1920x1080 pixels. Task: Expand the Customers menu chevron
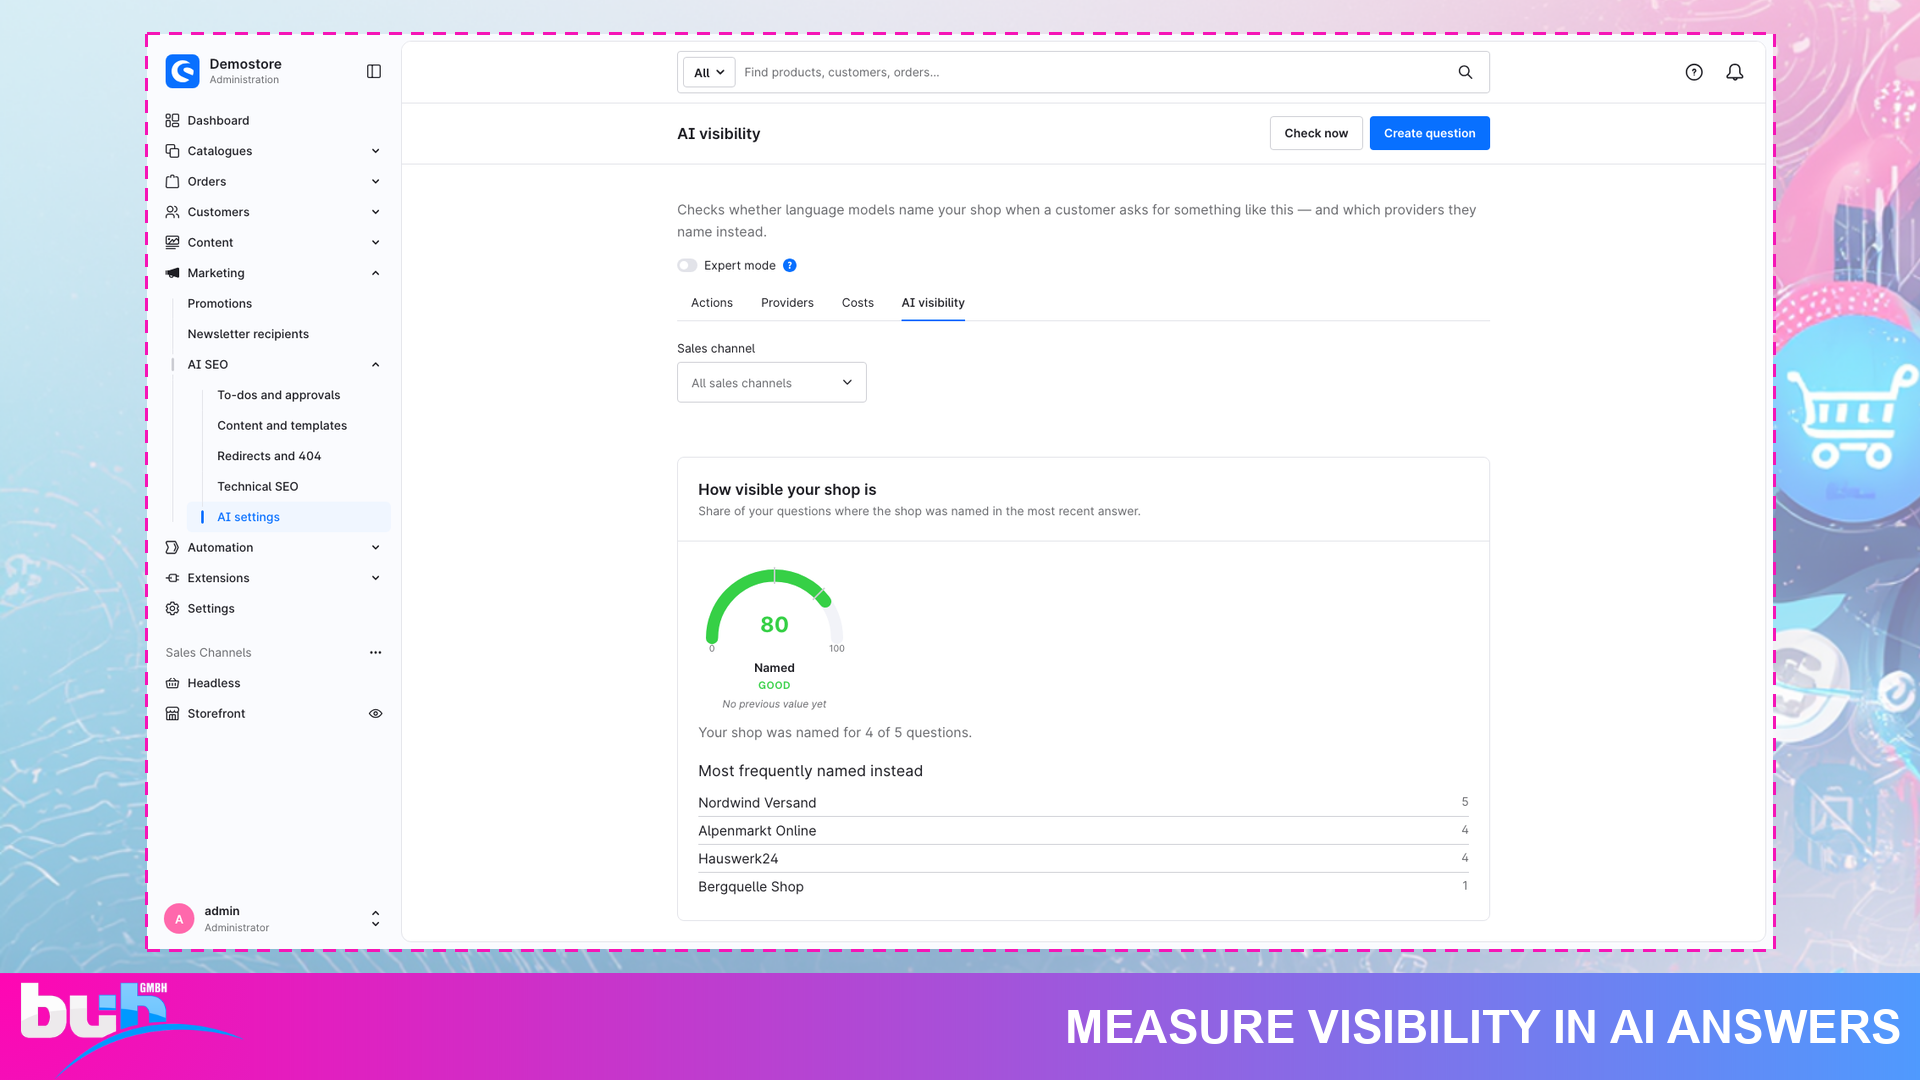coord(376,212)
